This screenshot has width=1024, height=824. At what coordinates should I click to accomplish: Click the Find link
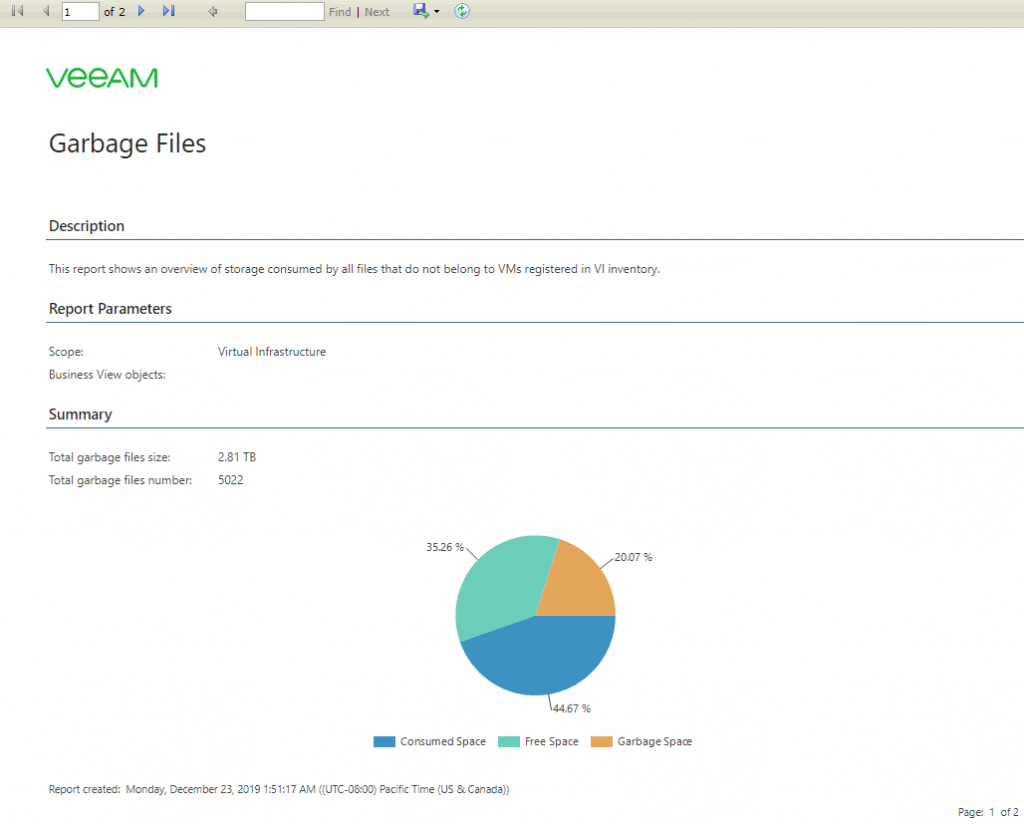[340, 12]
